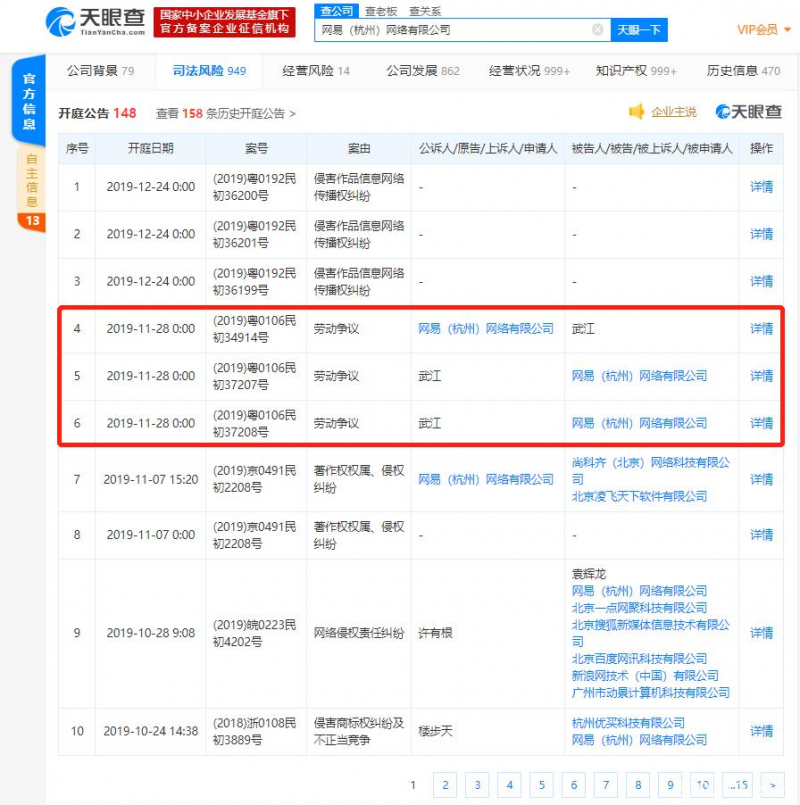This screenshot has height=805, width=800.
Task: Click plaintiff 网易(杭州)网络有限公司 in row 7
Action: 486,479
